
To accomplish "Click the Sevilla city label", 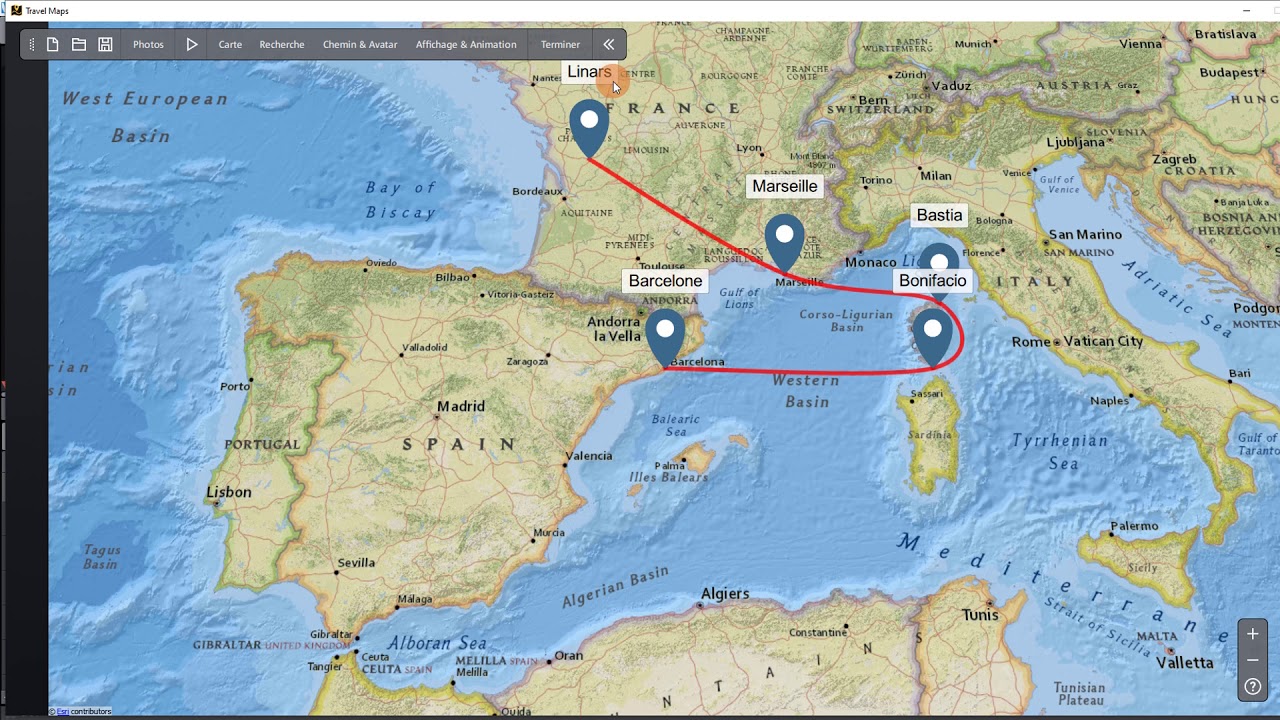I will [x=356, y=563].
